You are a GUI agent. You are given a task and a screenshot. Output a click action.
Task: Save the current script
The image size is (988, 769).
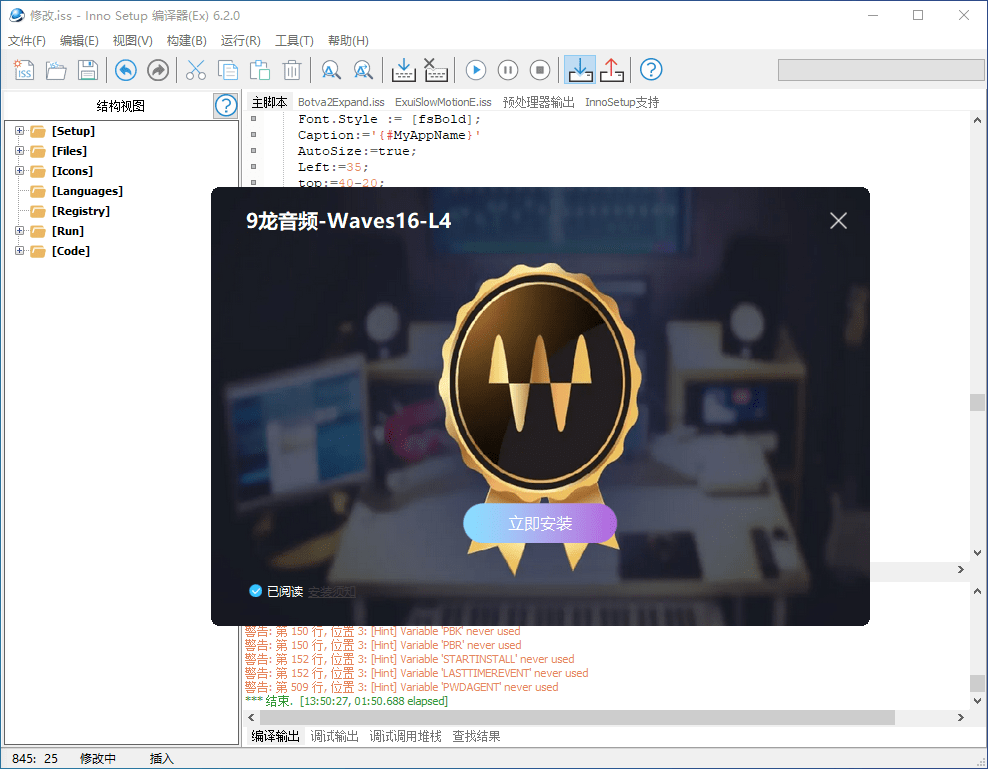(x=88, y=70)
